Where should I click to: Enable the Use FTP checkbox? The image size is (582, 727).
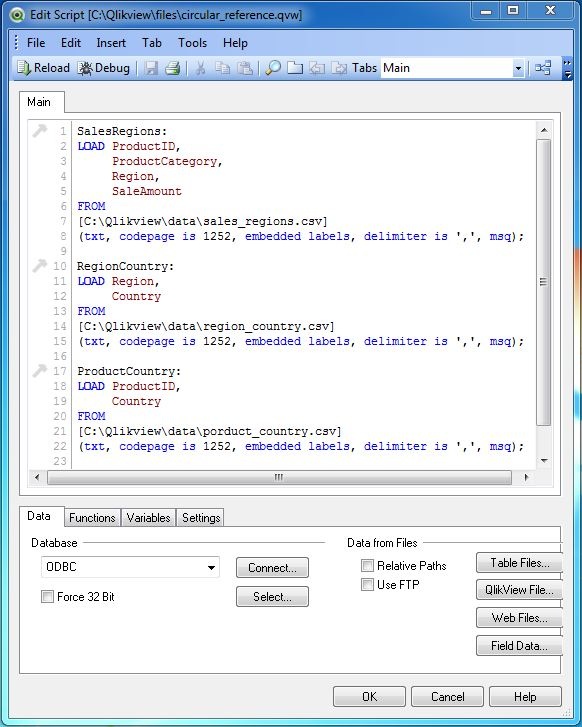[x=367, y=584]
